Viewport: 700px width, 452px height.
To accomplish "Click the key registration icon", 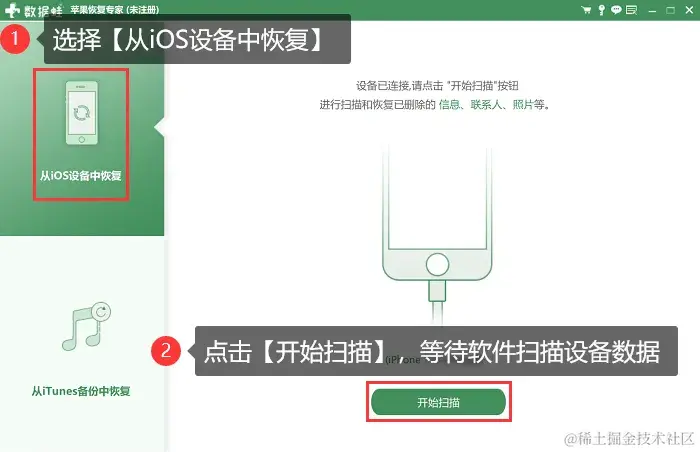I will pos(601,10).
